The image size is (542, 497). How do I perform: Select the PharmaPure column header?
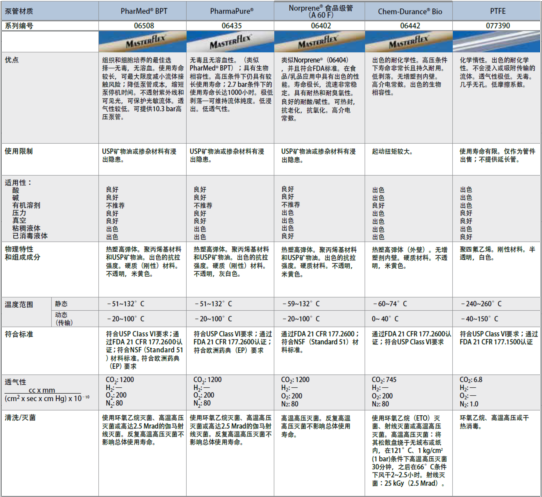coord(232,11)
